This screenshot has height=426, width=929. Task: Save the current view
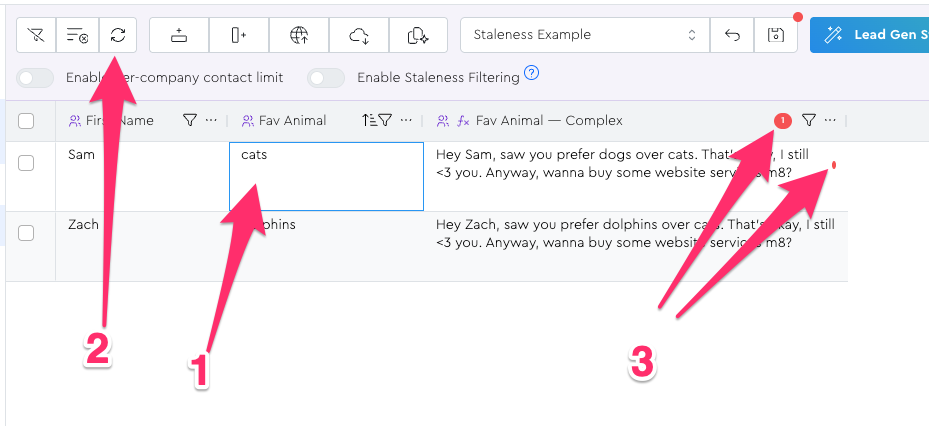[x=775, y=35]
